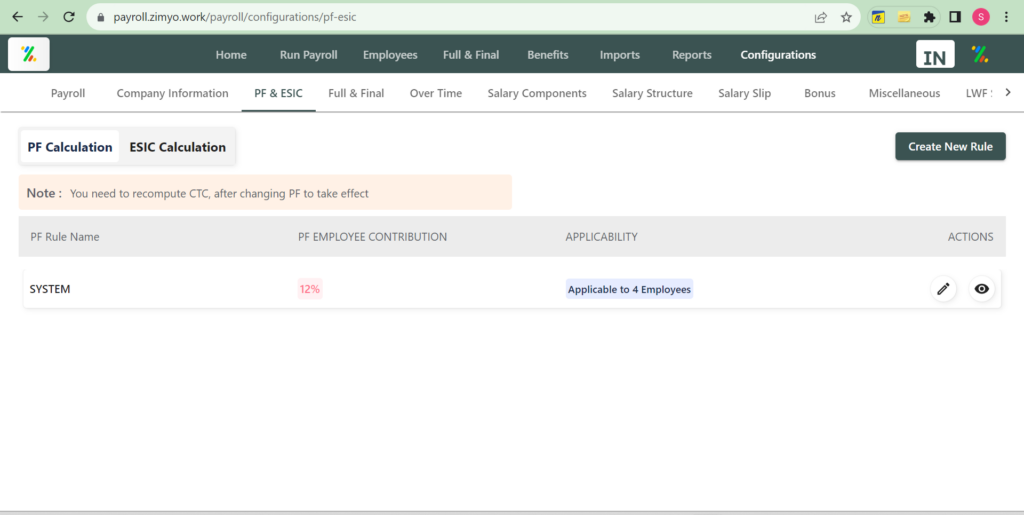Click the share page icon in address bar
Viewport: 1024px width, 515px height.
[821, 17]
